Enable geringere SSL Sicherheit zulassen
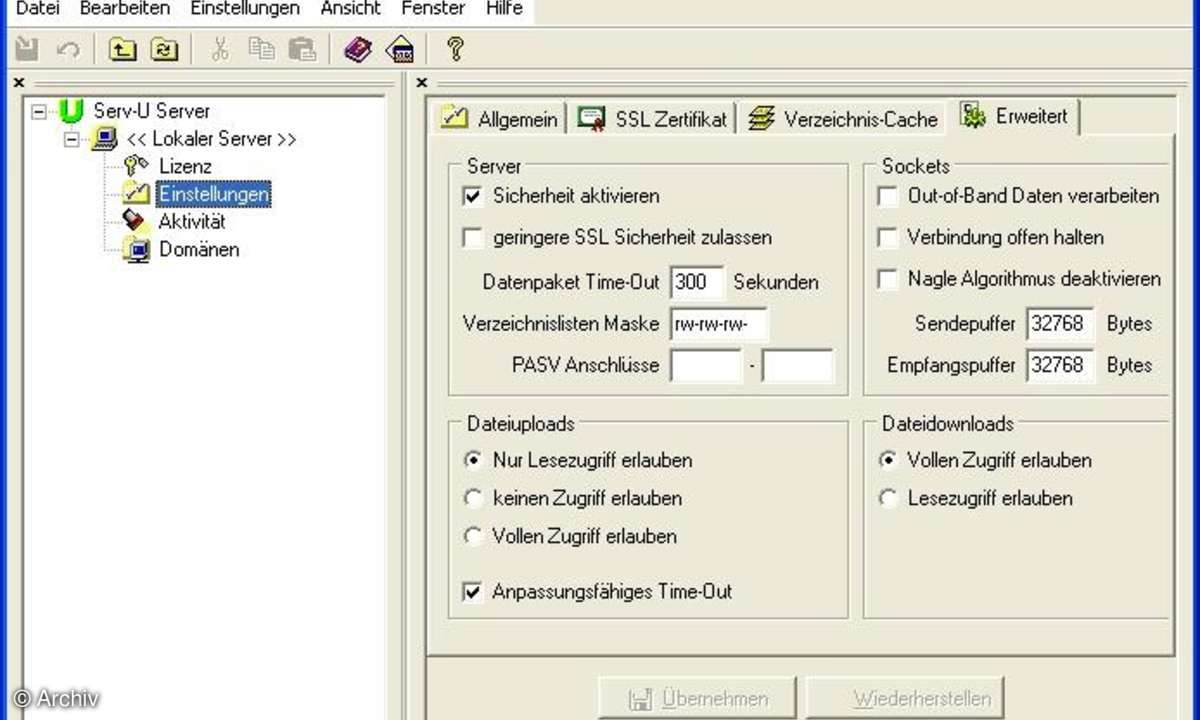Viewport: 1200px width, 720px height. 473,238
